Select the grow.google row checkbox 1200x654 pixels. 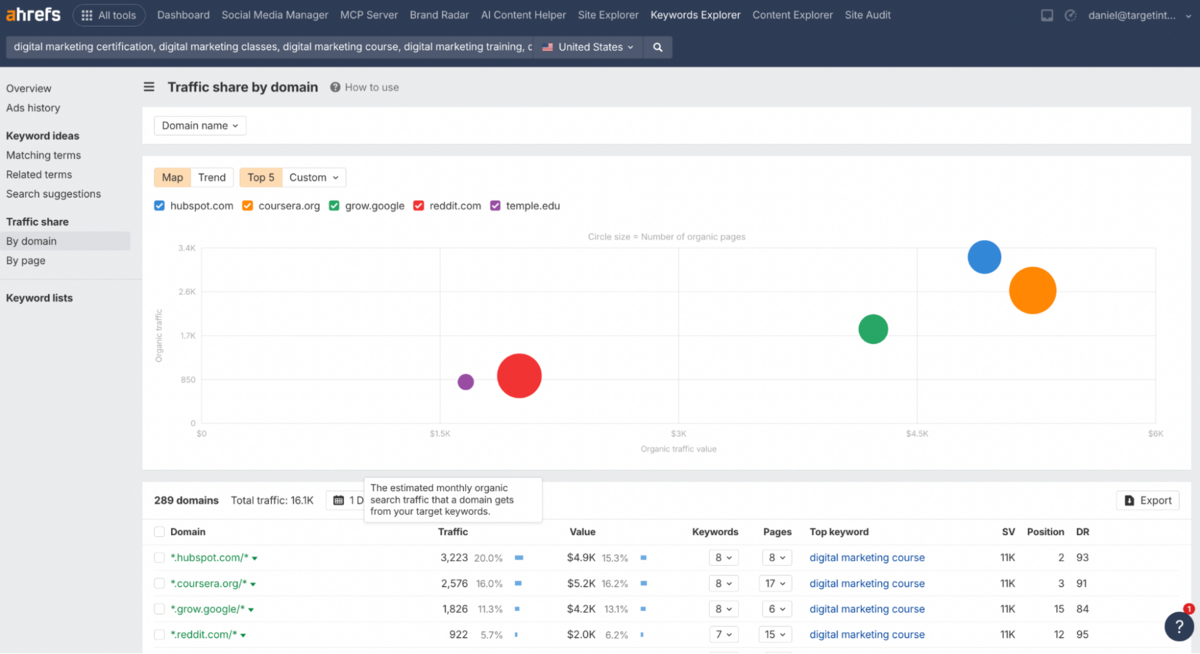(160, 609)
